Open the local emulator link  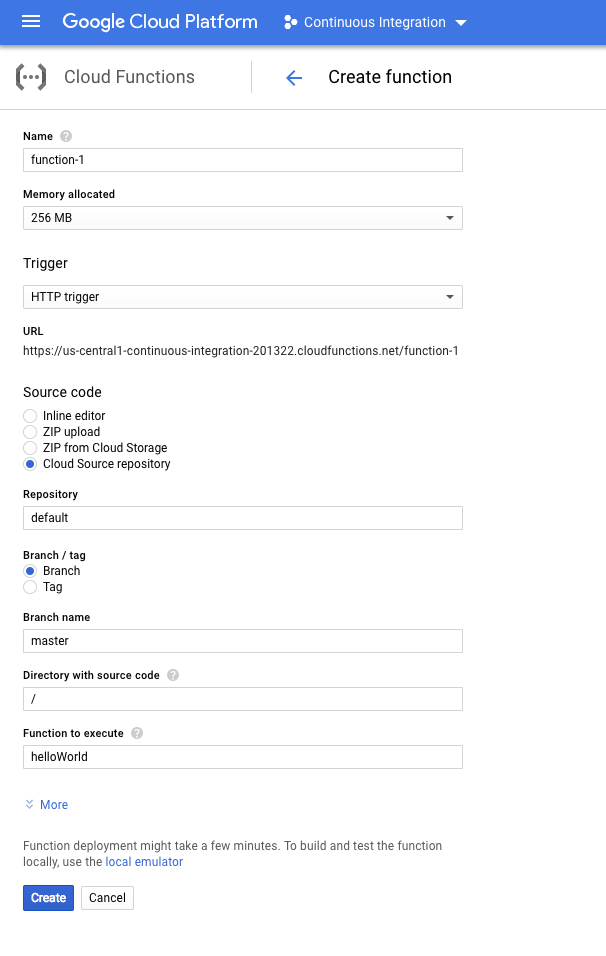click(144, 861)
